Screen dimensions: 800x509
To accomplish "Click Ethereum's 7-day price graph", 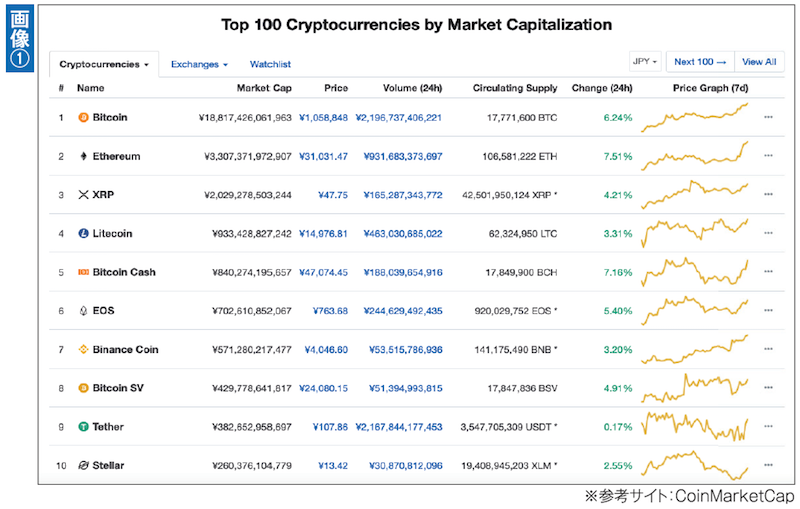I will (695, 155).
